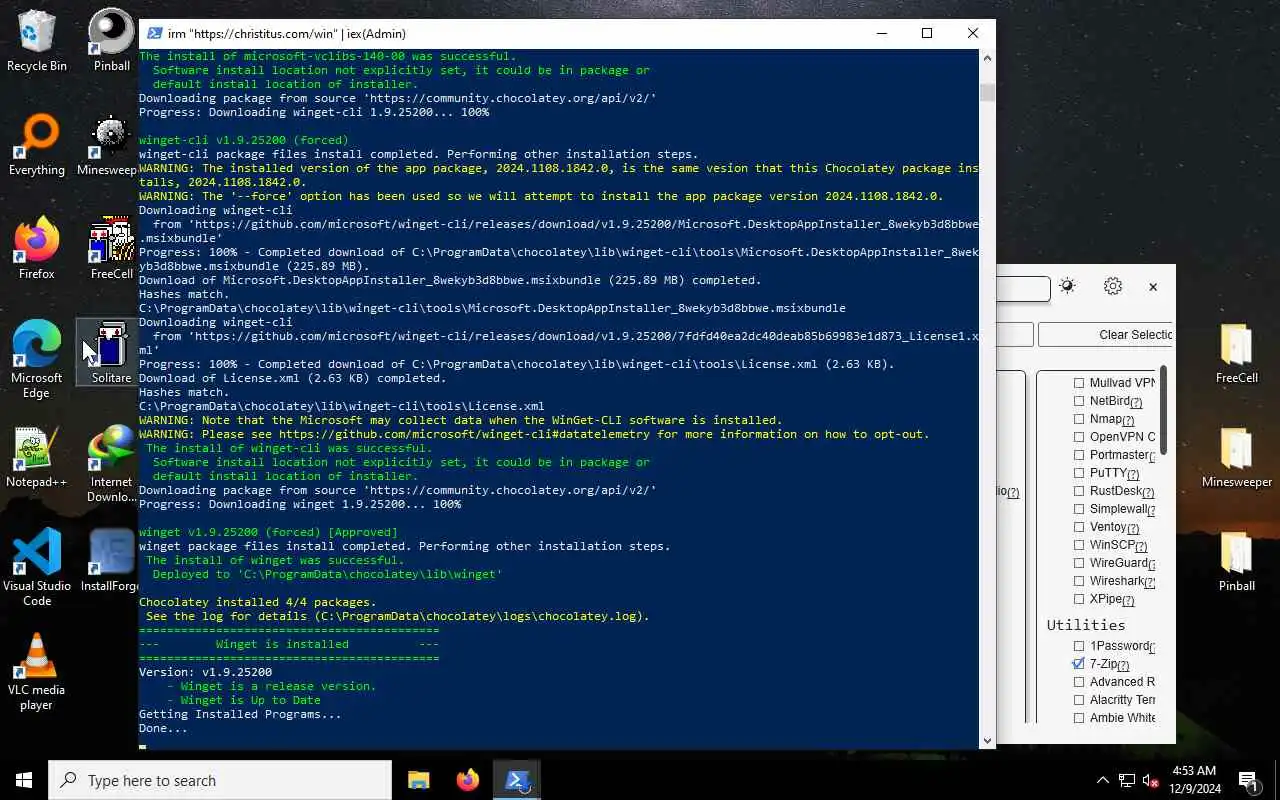Open the (?) link next to Ventoy

(1132, 529)
